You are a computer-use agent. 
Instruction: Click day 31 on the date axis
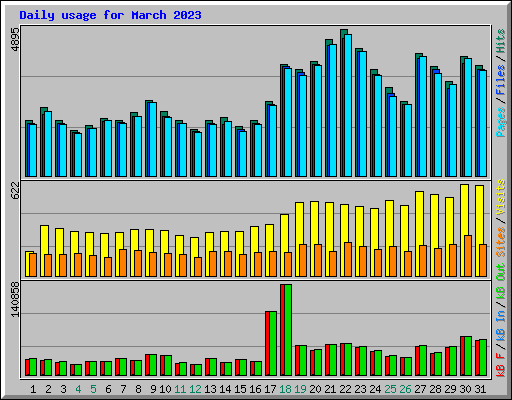tap(480, 389)
